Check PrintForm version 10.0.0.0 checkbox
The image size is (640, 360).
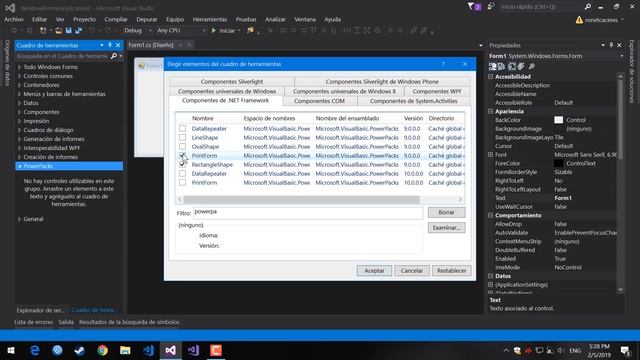pyautogui.click(x=182, y=182)
